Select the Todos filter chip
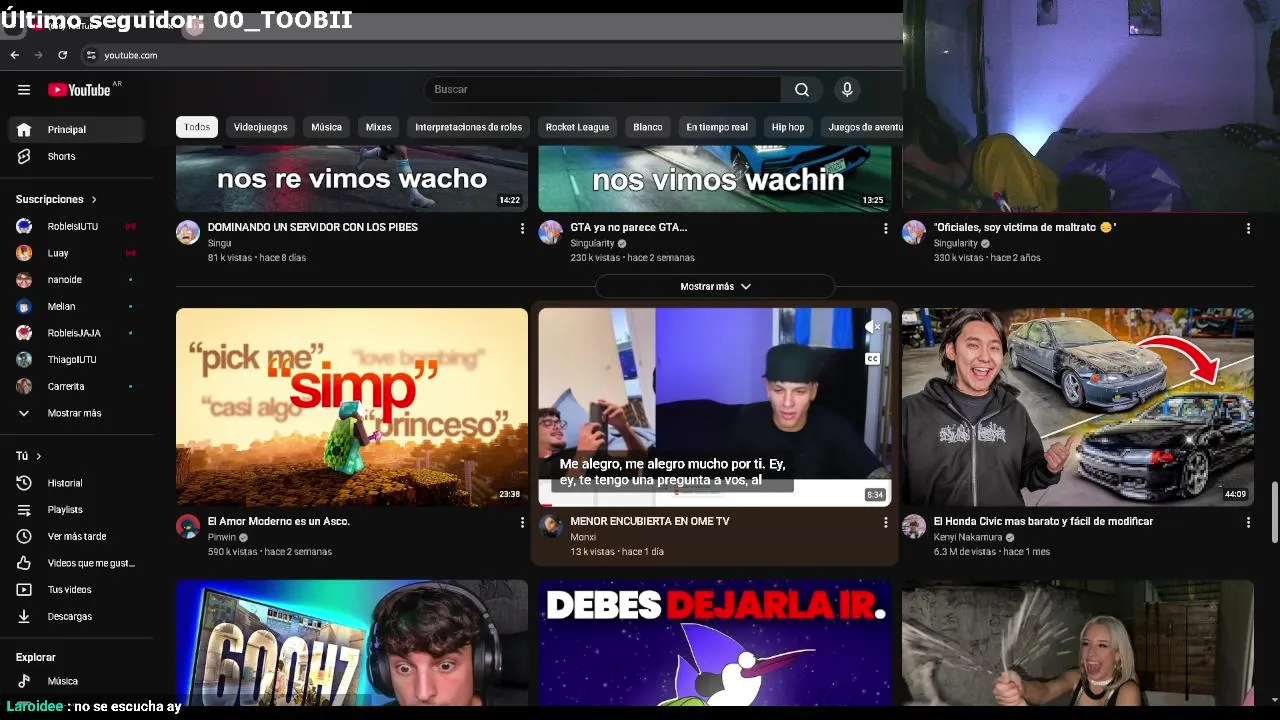The image size is (1280, 720). pyautogui.click(x=197, y=127)
